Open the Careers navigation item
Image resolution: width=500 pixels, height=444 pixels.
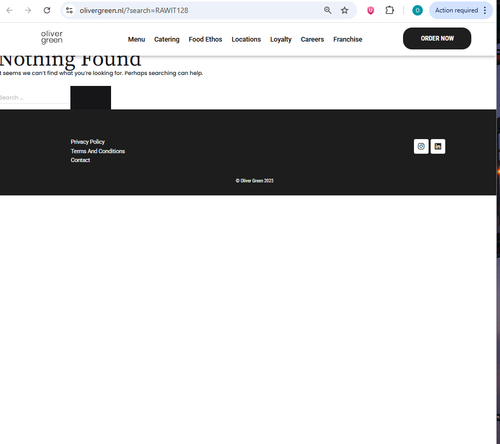click(x=312, y=39)
